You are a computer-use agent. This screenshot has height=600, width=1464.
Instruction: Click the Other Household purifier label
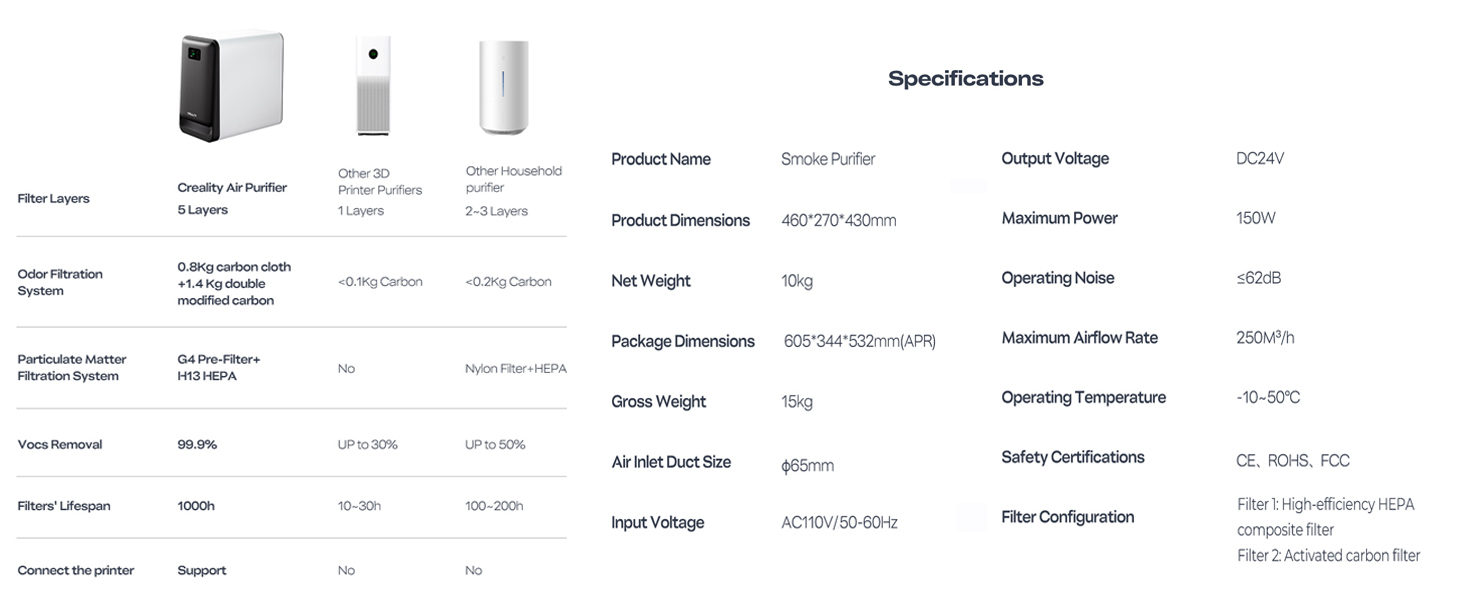tap(513, 179)
